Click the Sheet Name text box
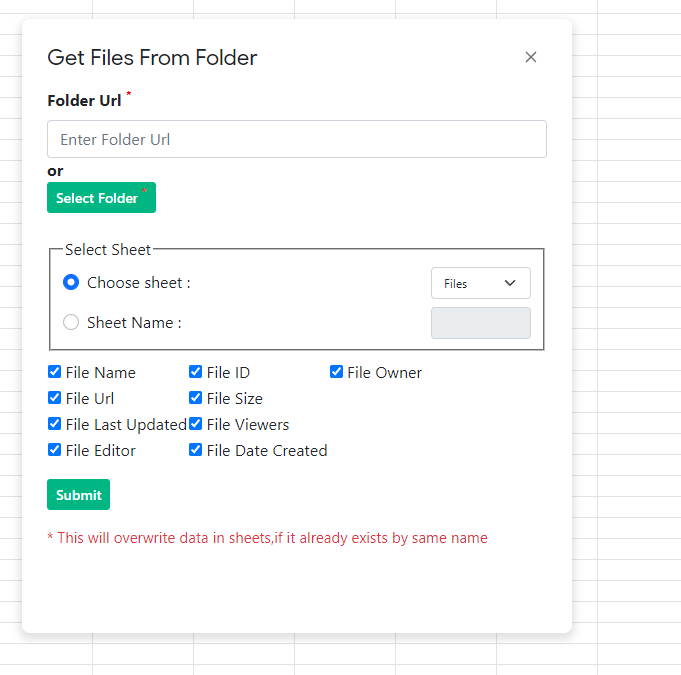This screenshot has height=675, width=681. tap(480, 323)
